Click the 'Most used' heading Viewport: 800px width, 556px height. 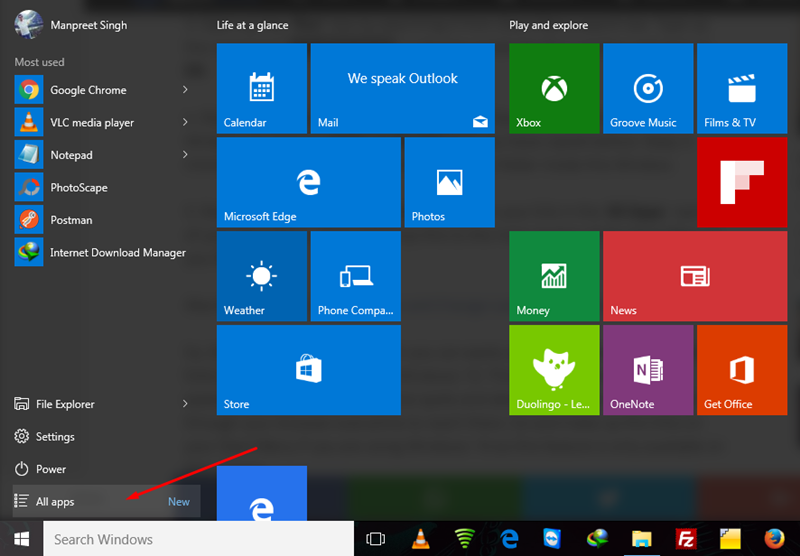coord(39,62)
